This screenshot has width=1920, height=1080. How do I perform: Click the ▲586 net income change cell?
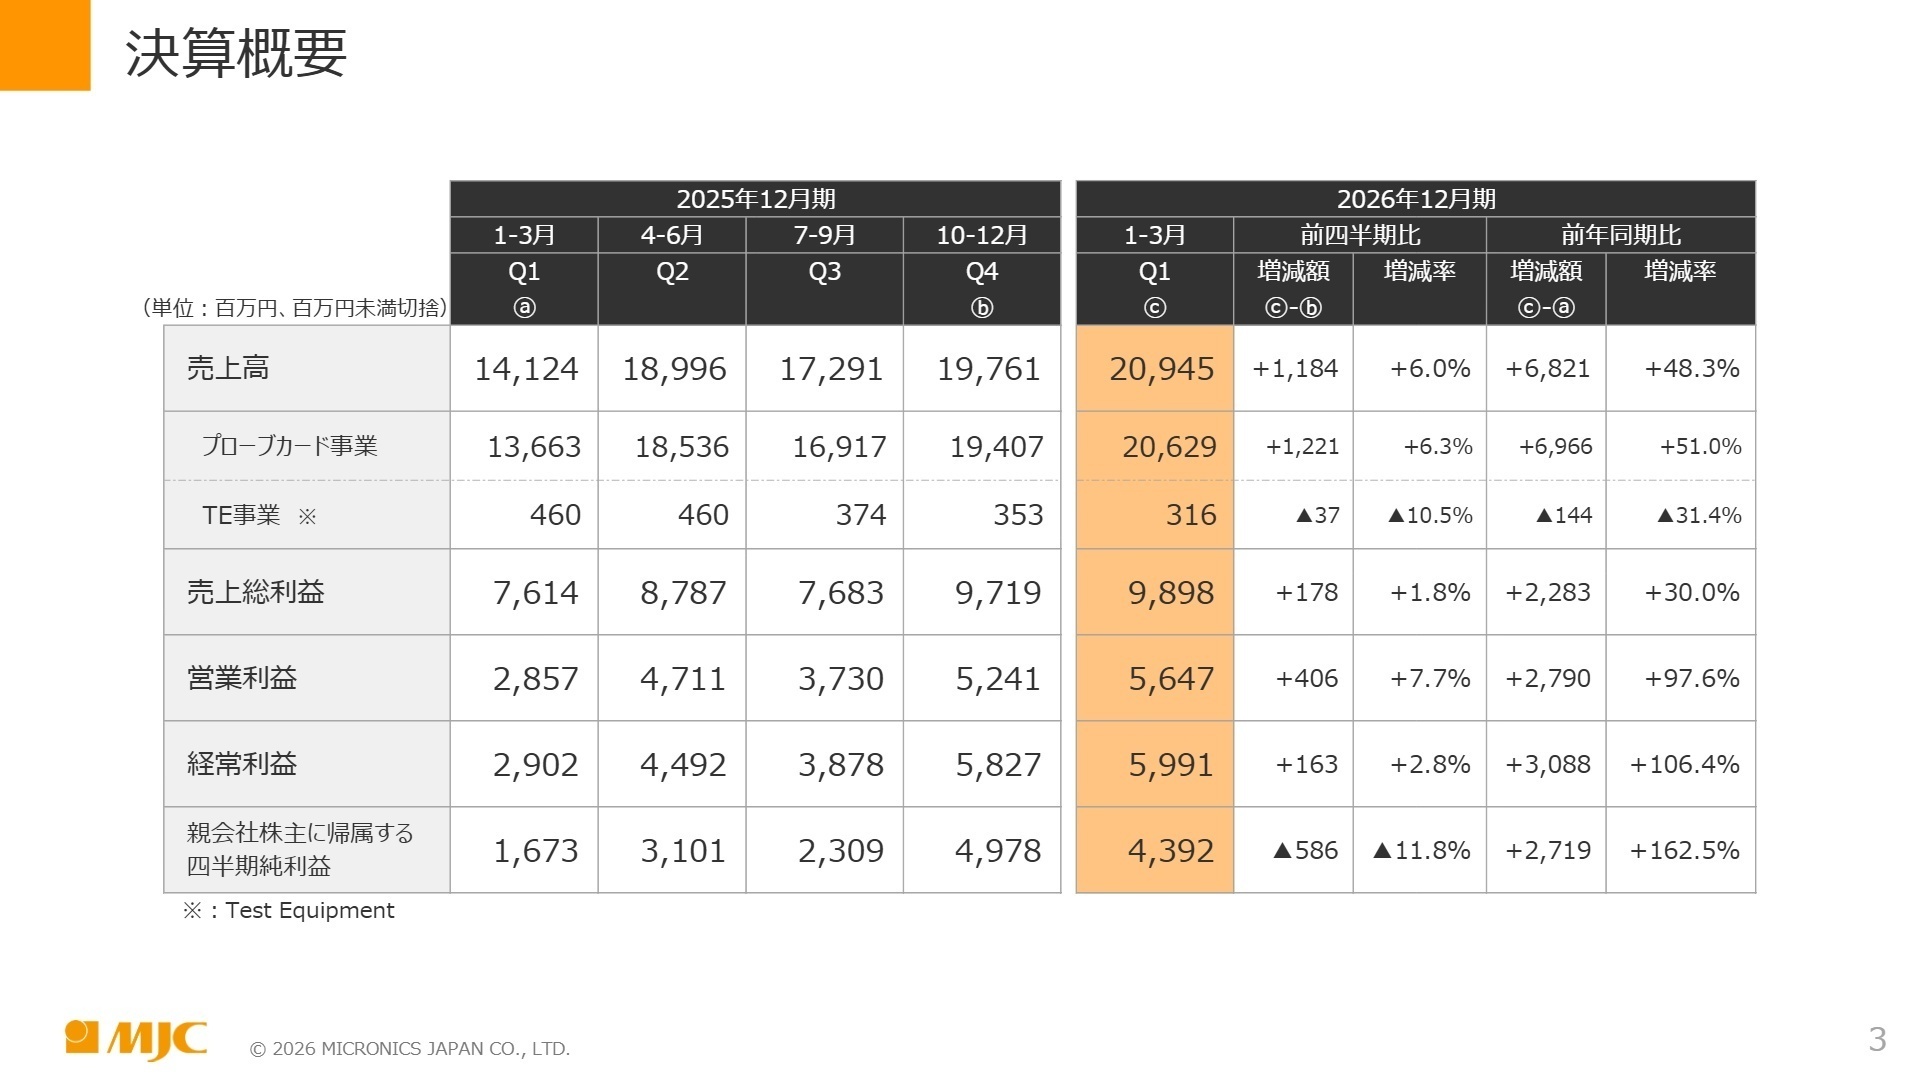1294,850
